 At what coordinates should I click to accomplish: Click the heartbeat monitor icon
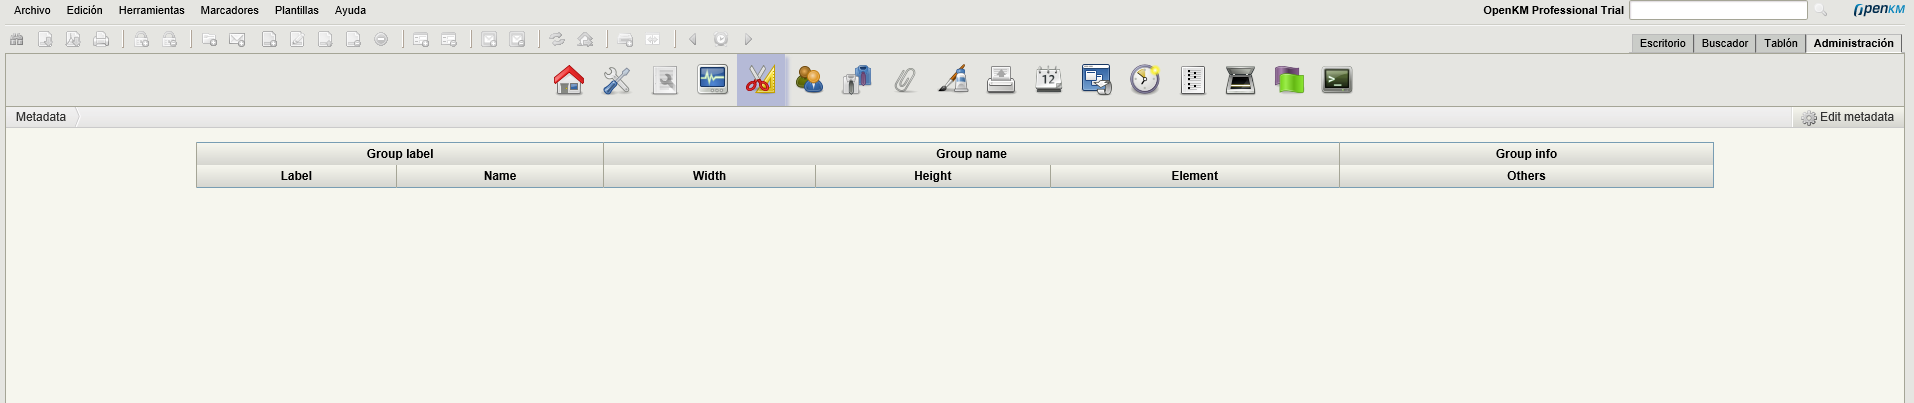(713, 80)
